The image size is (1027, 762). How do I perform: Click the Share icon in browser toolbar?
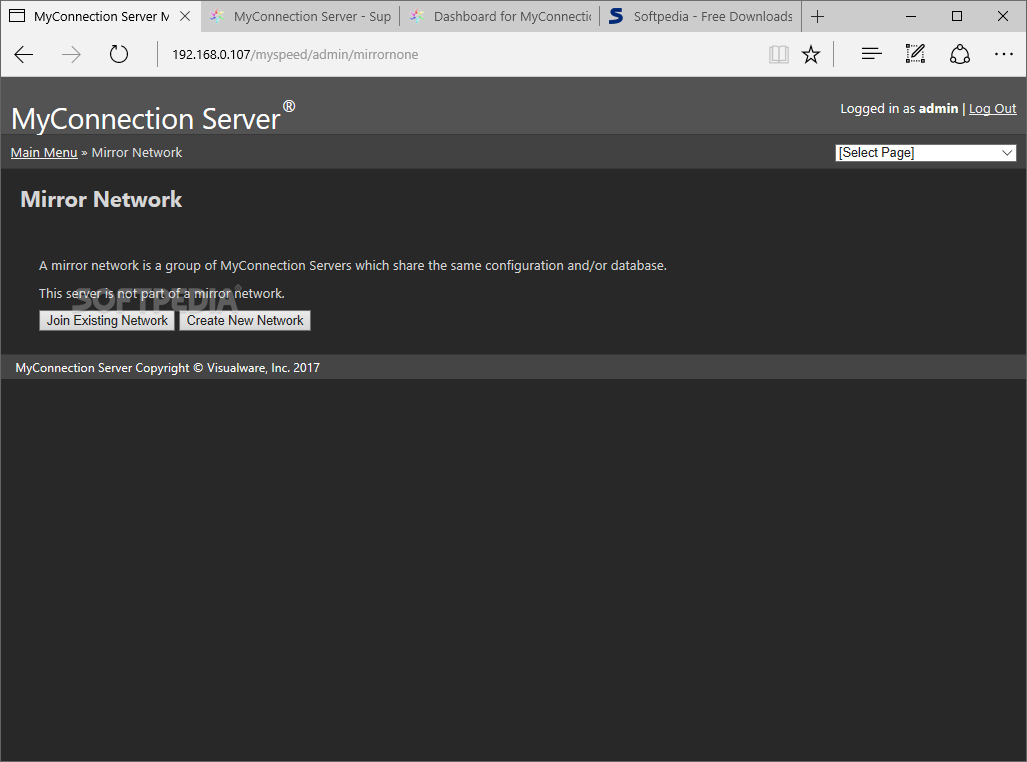click(x=960, y=54)
